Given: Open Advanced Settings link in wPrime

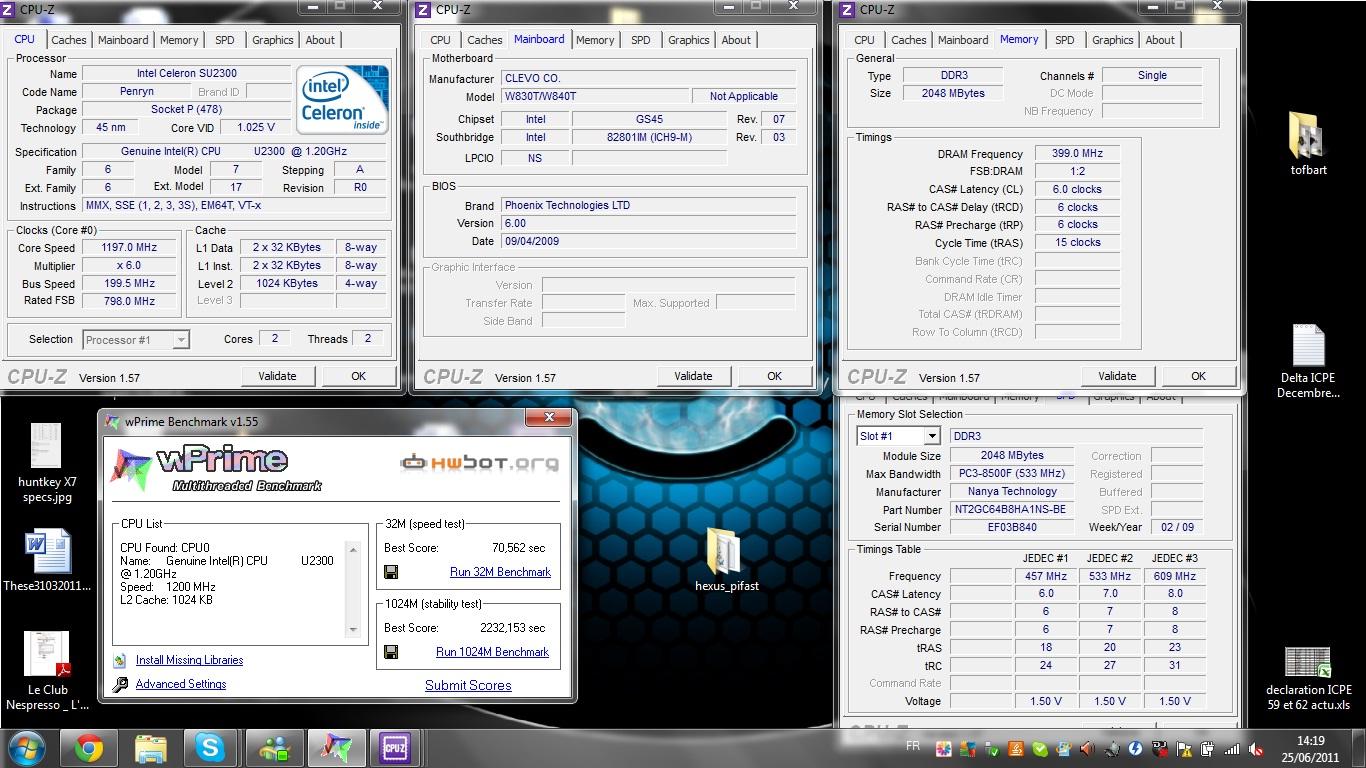Looking at the screenshot, I should (181, 684).
